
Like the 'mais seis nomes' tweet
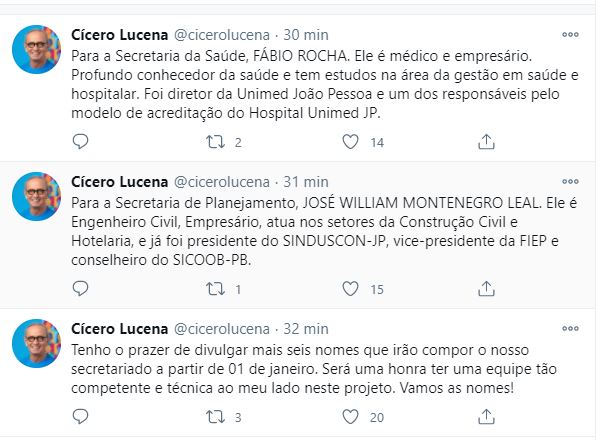coord(349,417)
